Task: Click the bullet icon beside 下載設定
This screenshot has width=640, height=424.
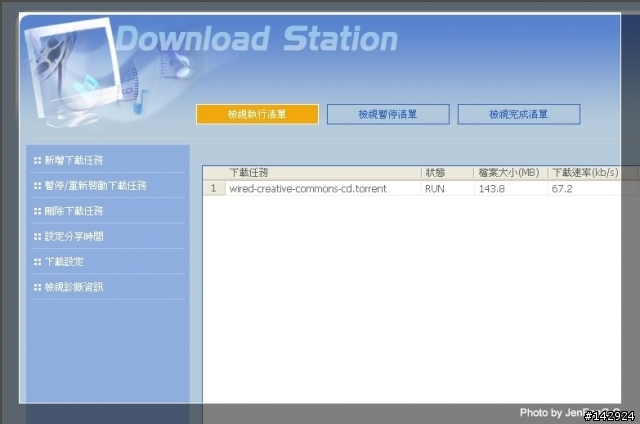Action: pos(38,262)
